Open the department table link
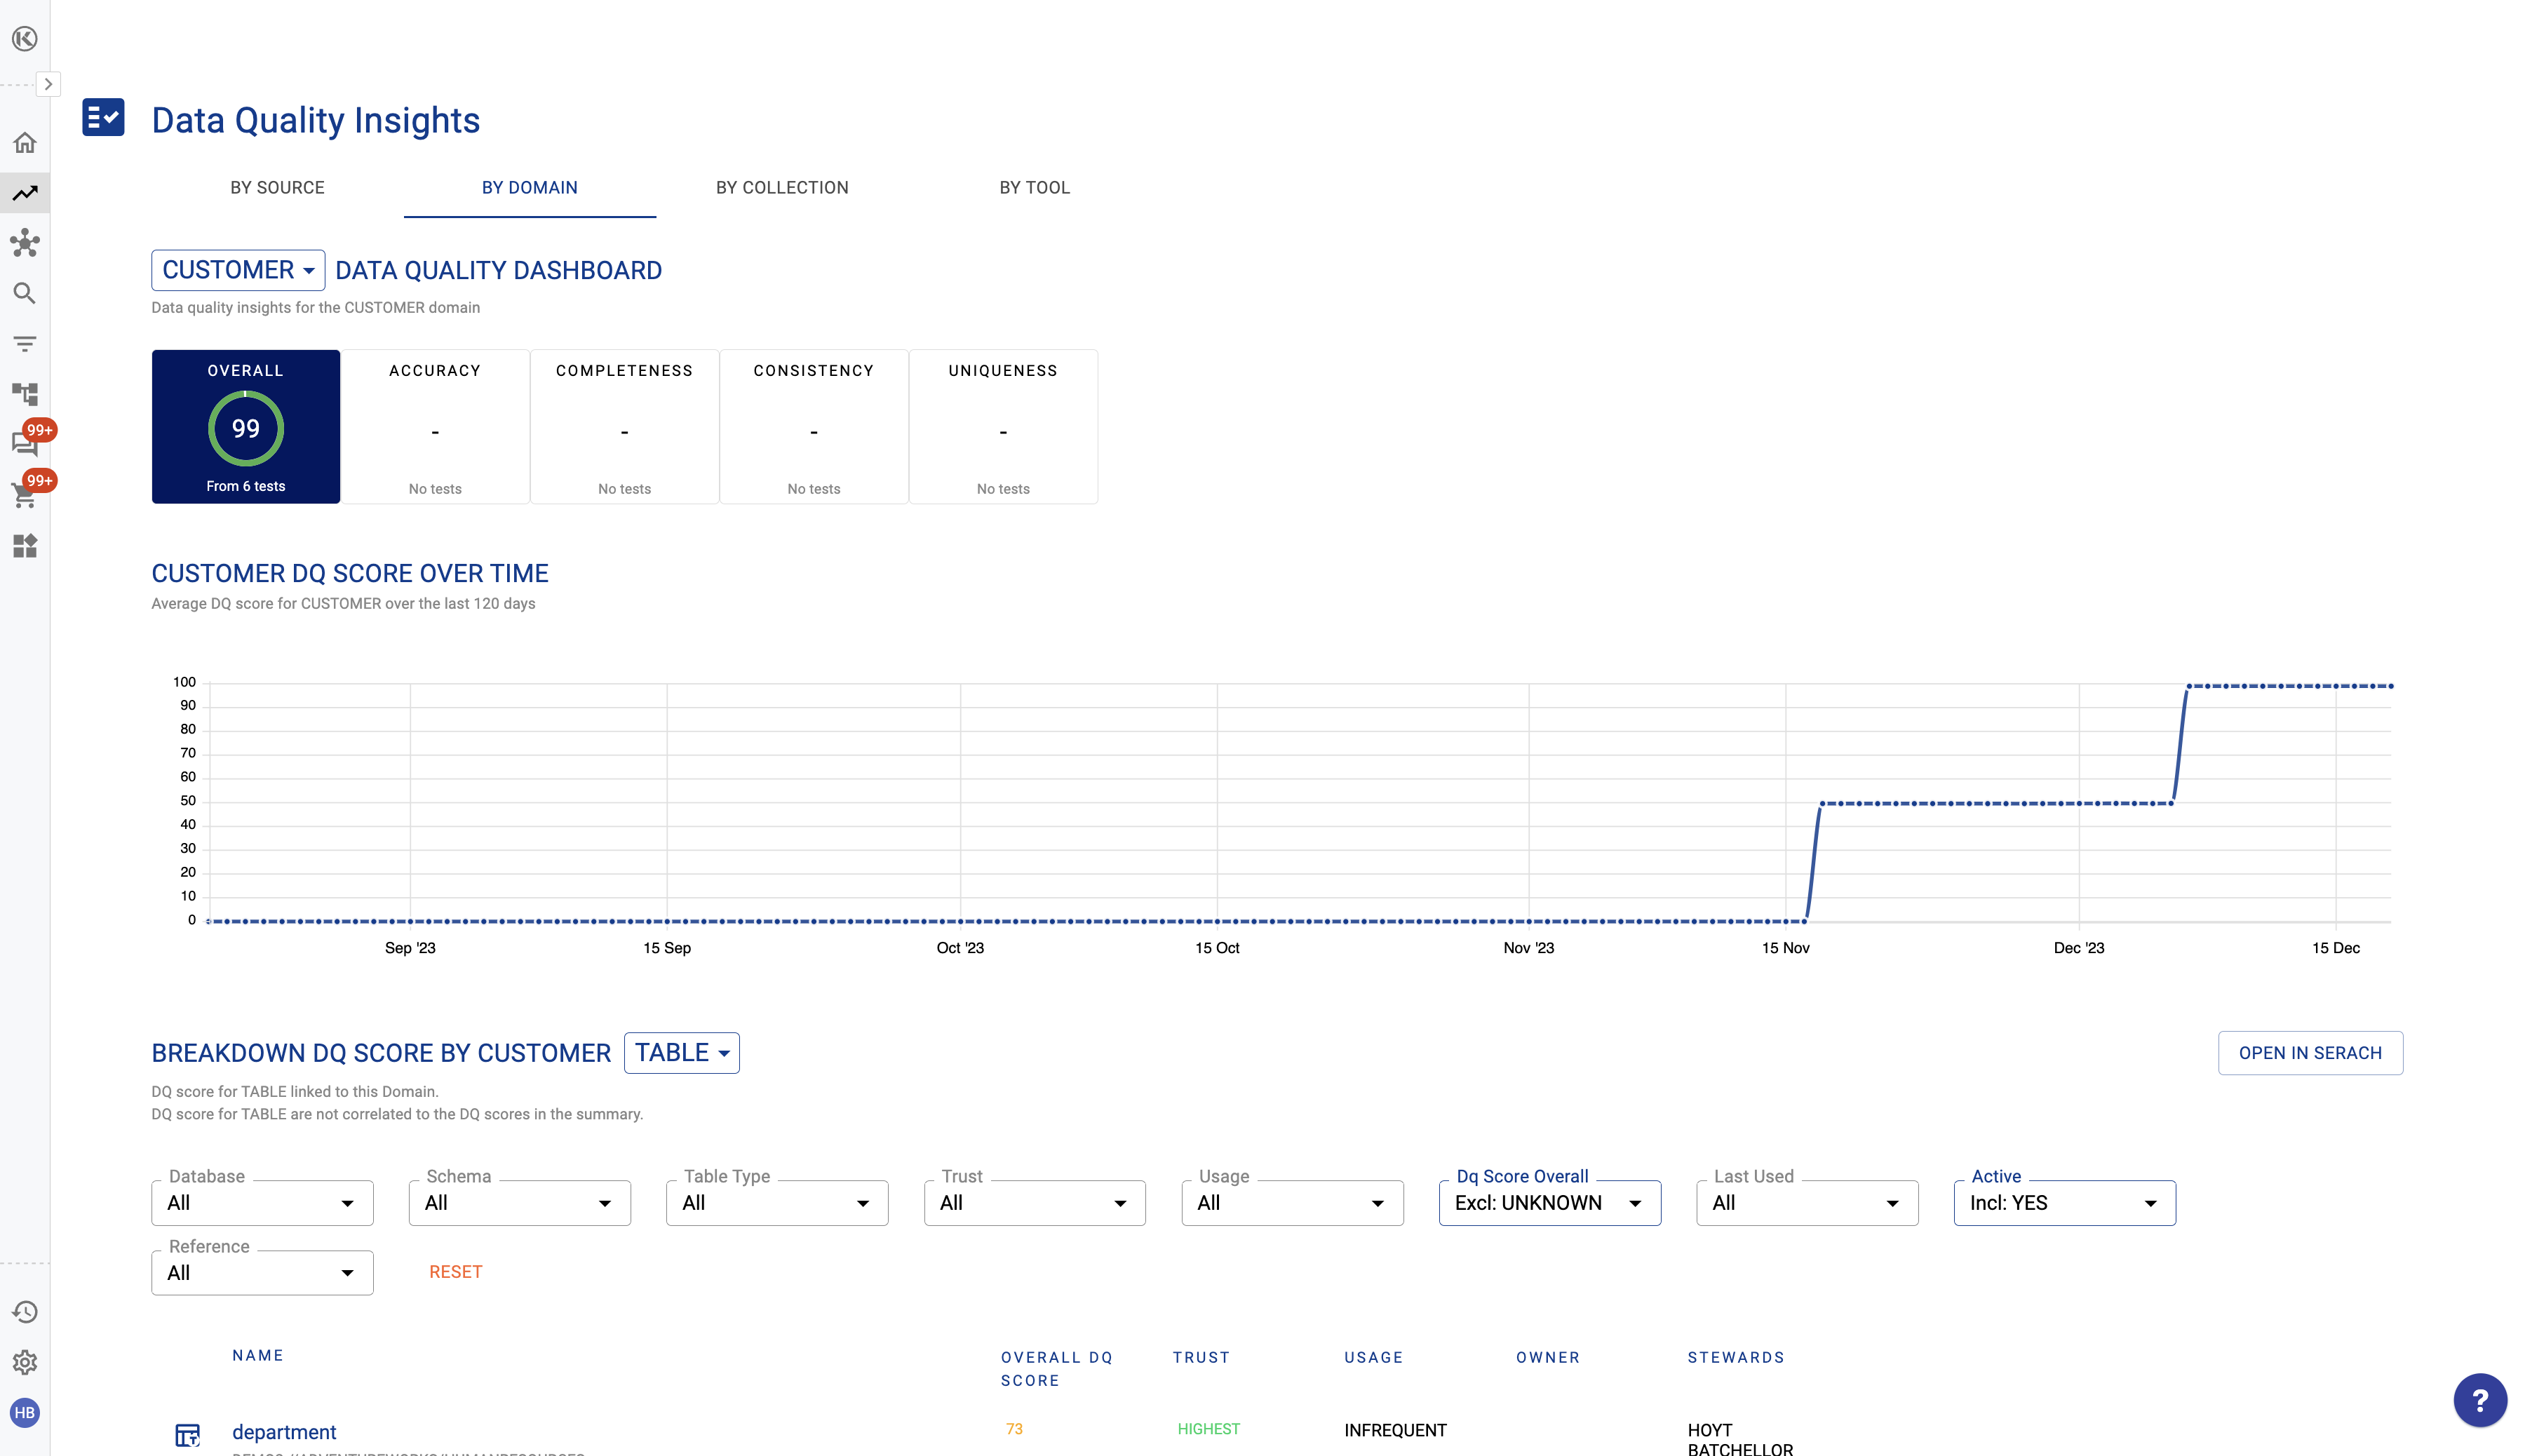This screenshot has height=1456, width=2525. 284,1432
